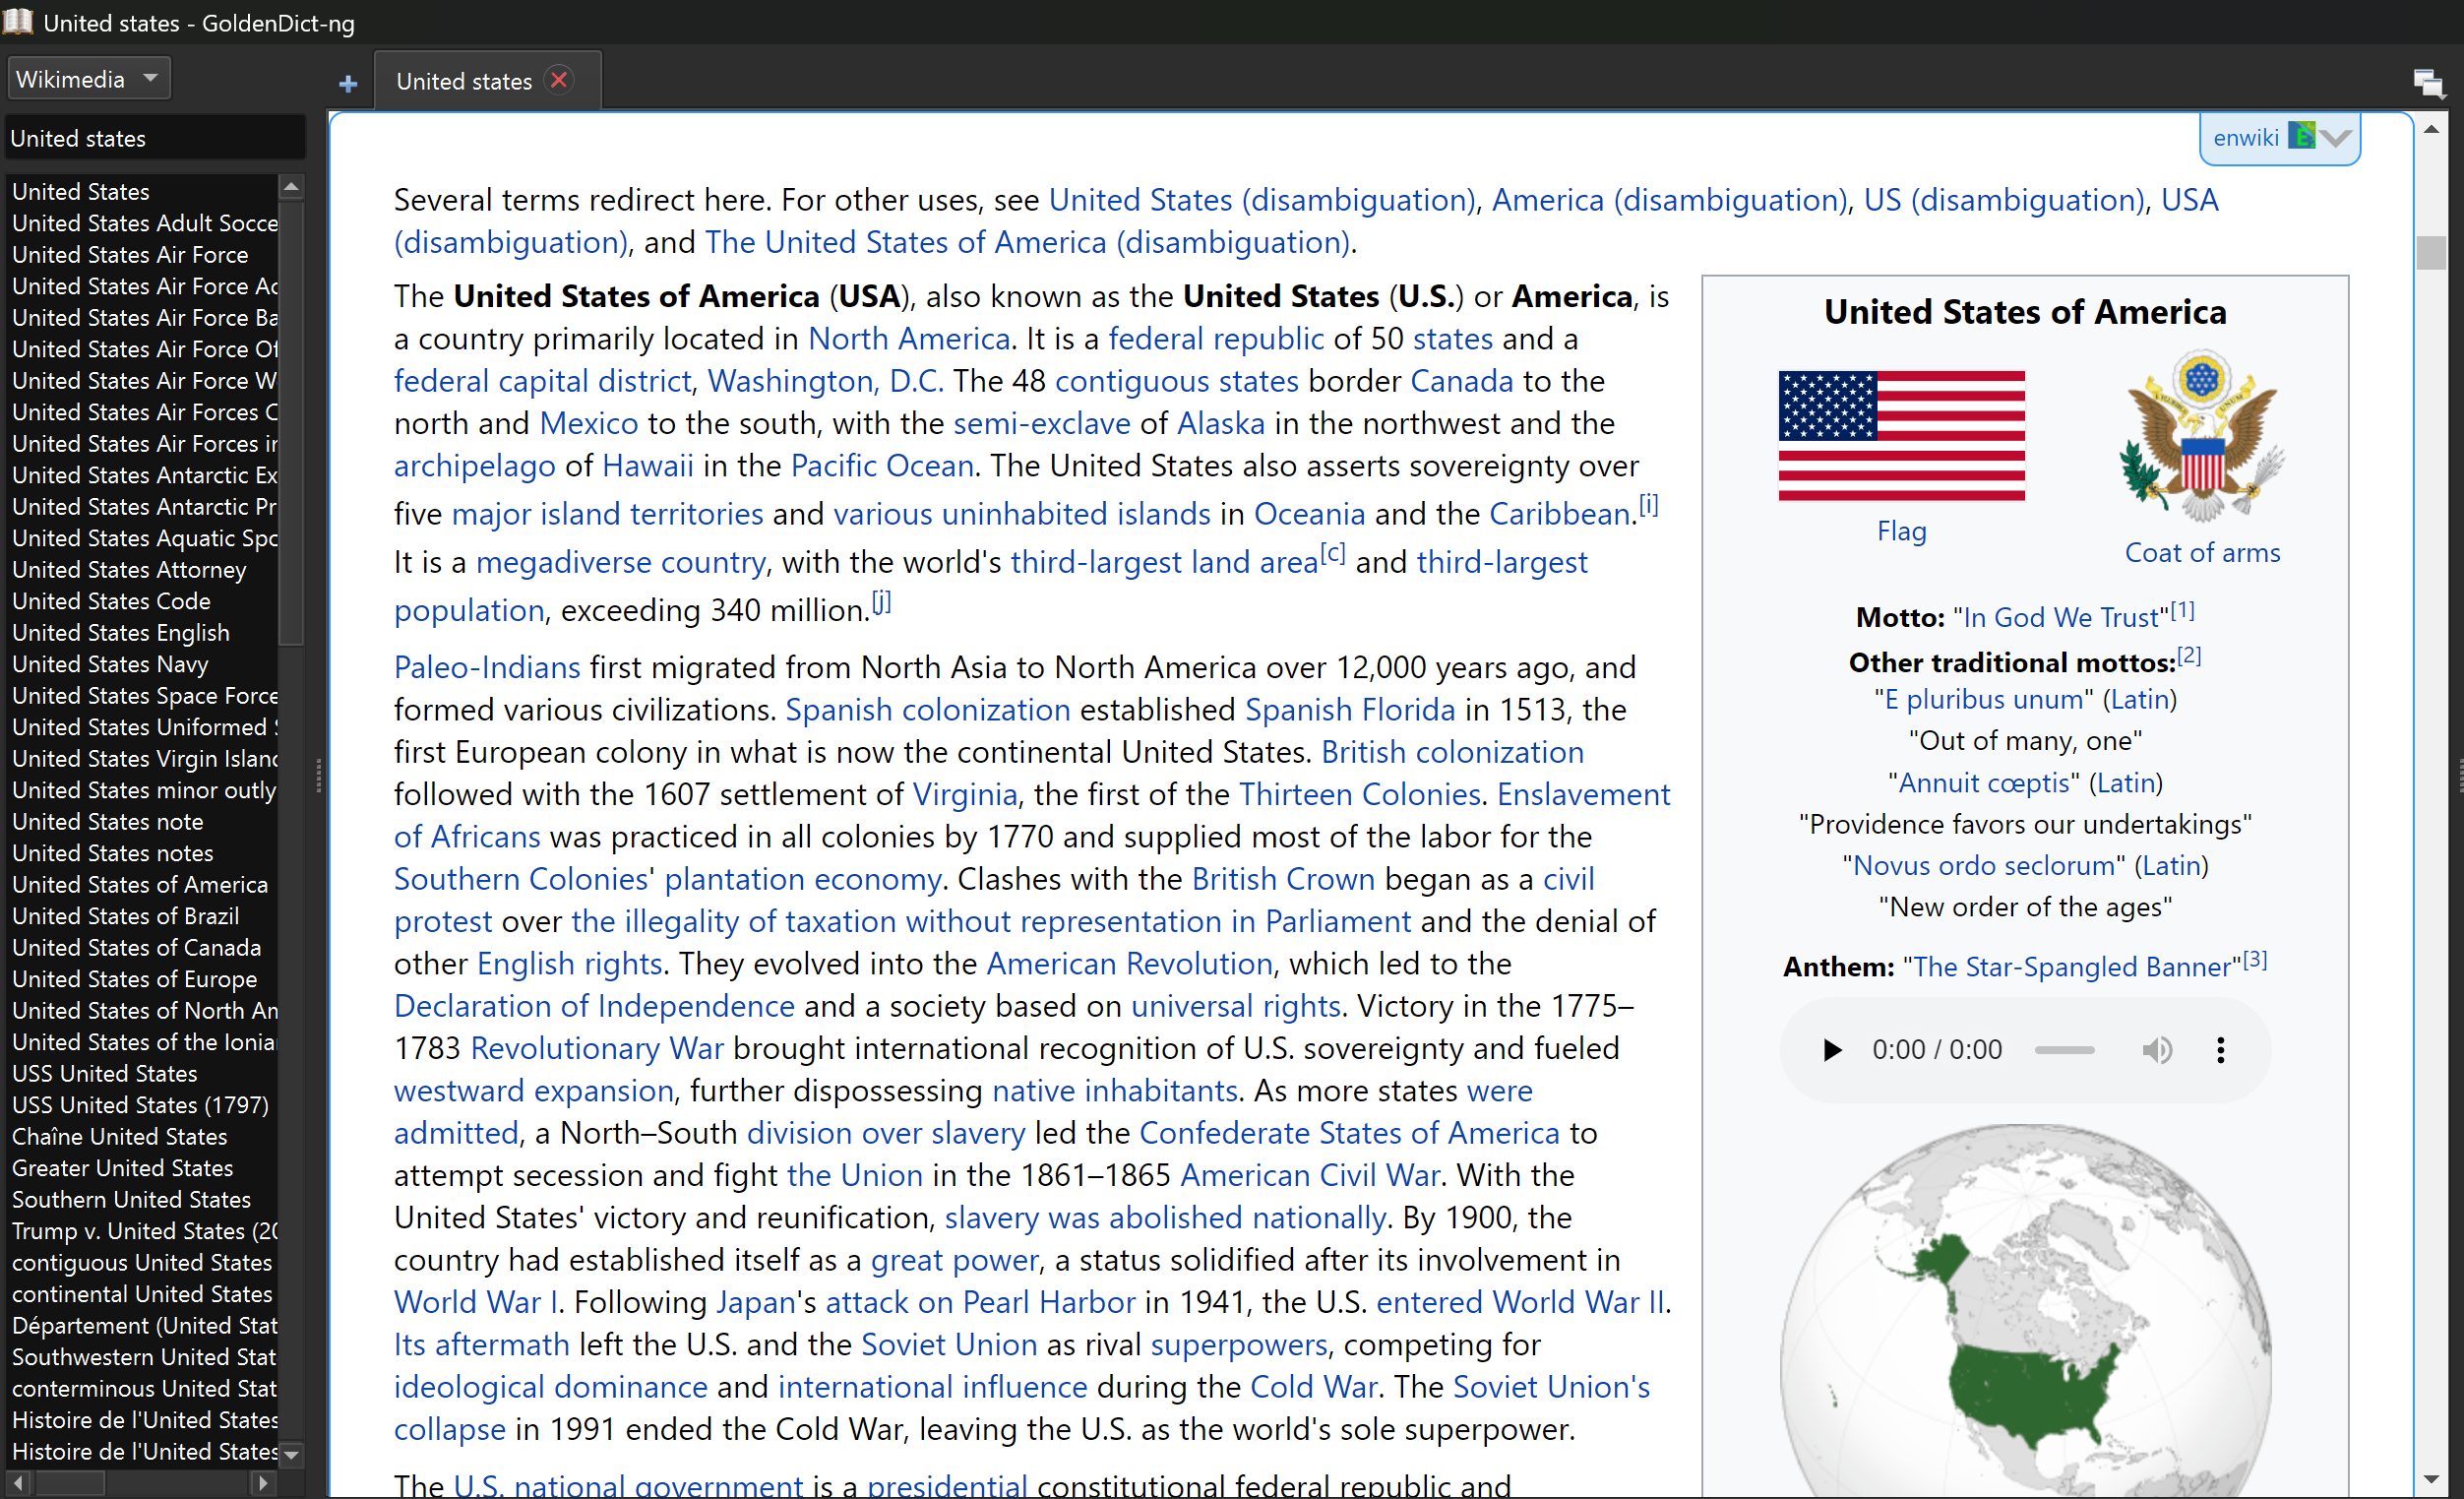Click the GoldenDict book icon in the title bar
This screenshot has width=2464, height=1499.
(18, 22)
